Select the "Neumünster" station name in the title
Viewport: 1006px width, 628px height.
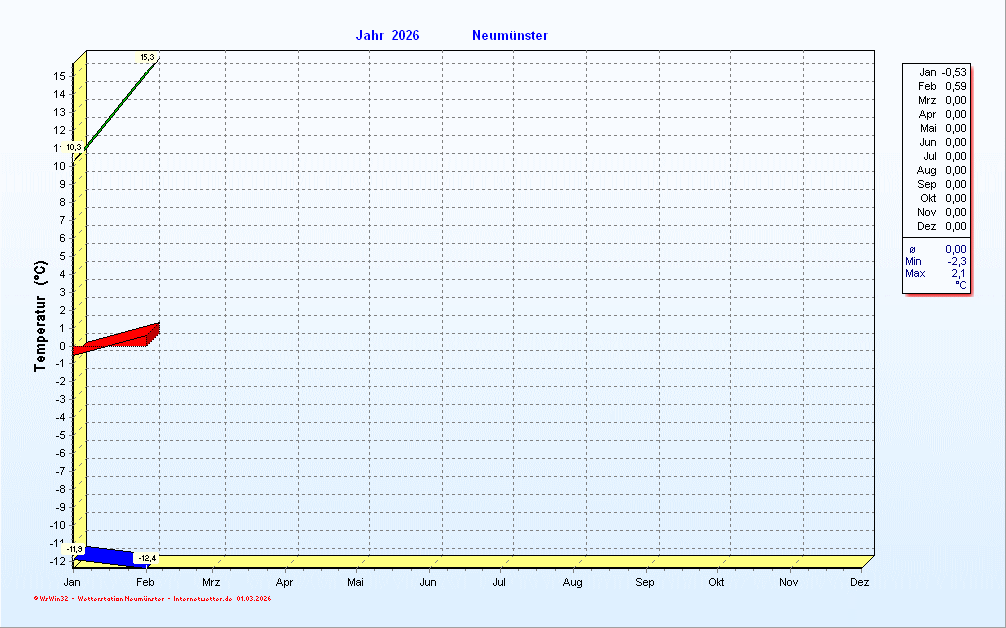509,36
